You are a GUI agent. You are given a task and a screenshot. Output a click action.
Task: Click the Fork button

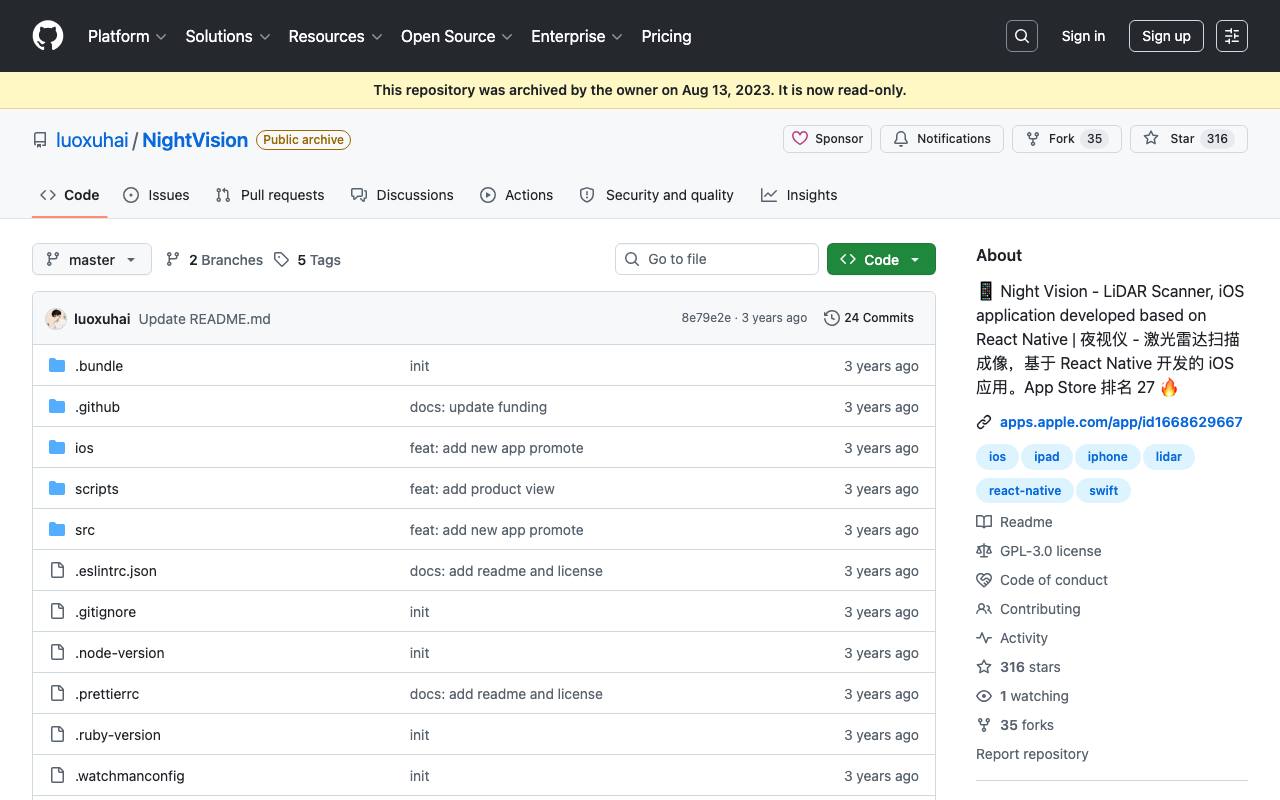[x=1067, y=139]
